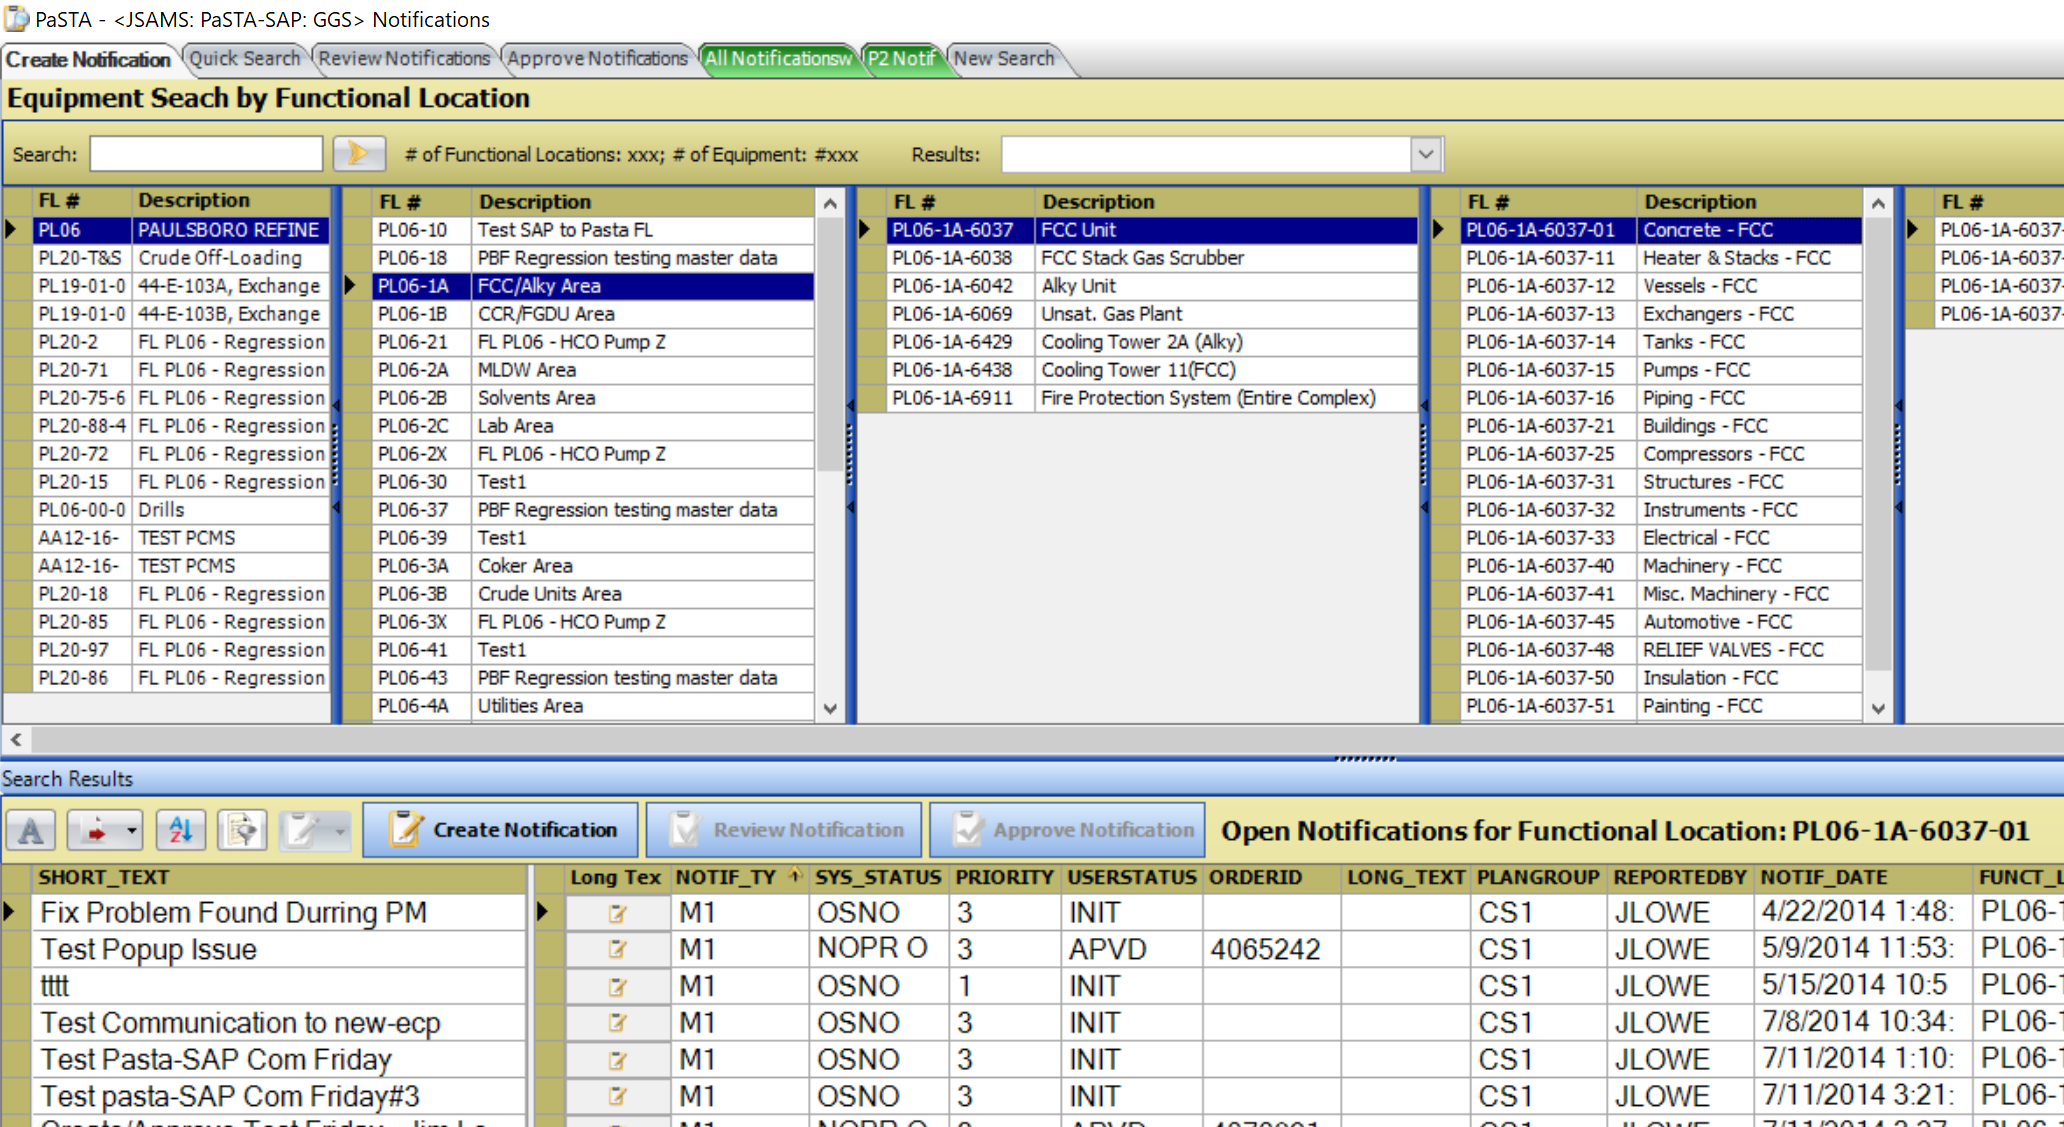Click row selector arrow for PL06-1A-6037-01
Image resolution: width=2064 pixels, height=1127 pixels.
(x=1439, y=230)
